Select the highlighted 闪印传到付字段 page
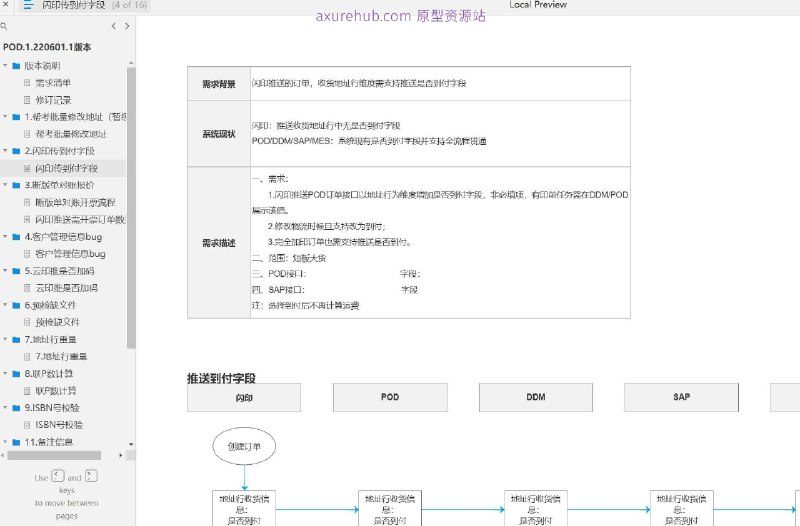800x526 pixels. 66,168
